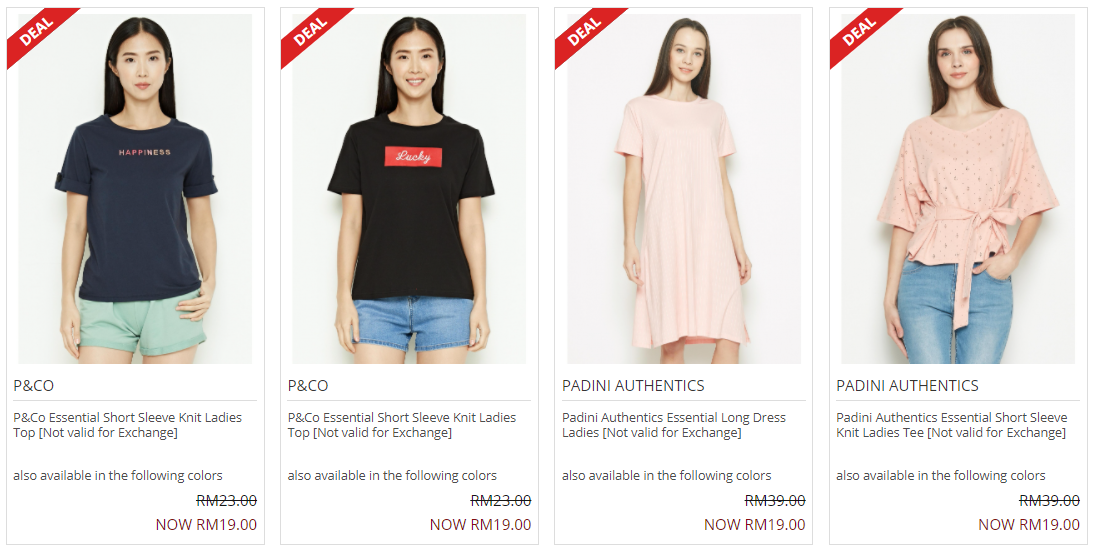Open Padini Authentics Essential Short Sleeve Knit Tee title
The width and height of the screenshot is (1096, 553).
pyautogui.click(x=951, y=425)
